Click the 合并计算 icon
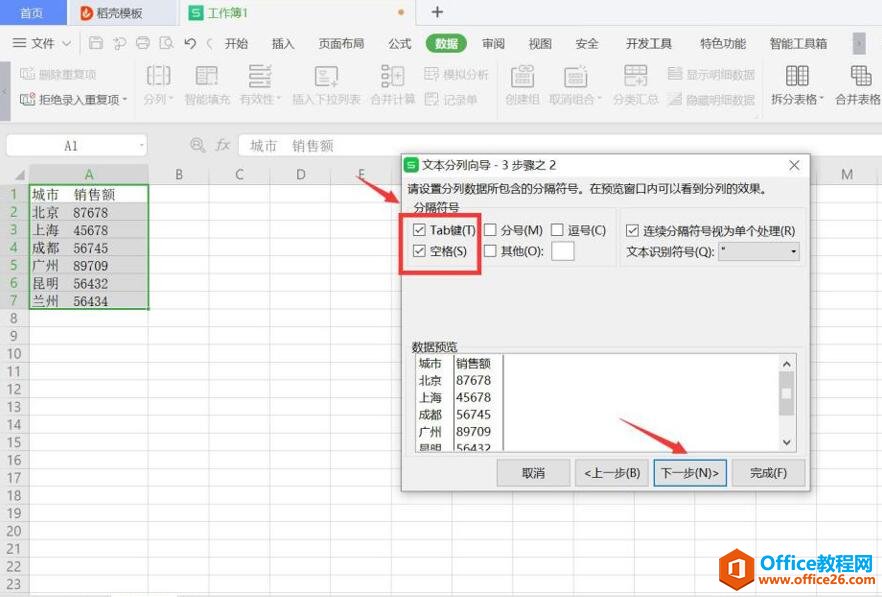This screenshot has width=882, height=597. [x=392, y=75]
